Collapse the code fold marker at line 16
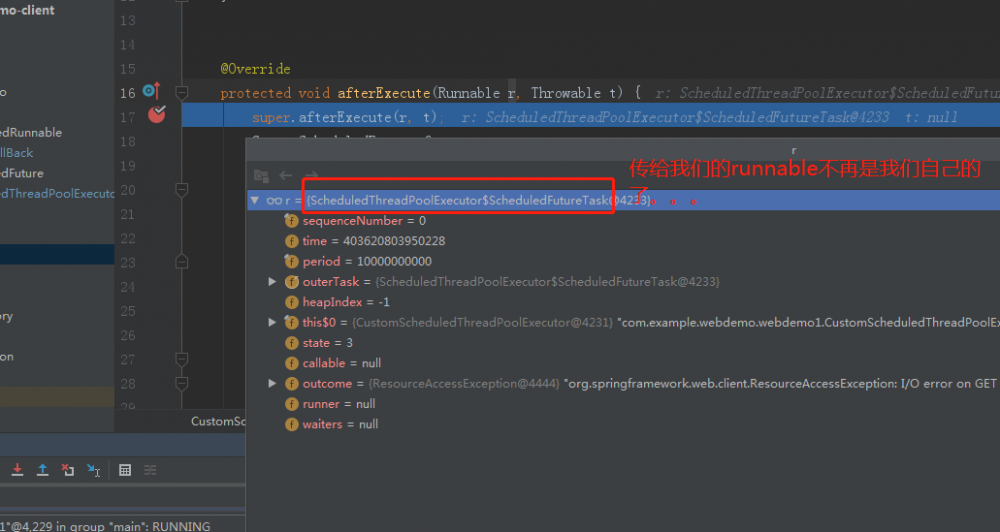Image resolution: width=1000 pixels, height=532 pixels. [182, 93]
